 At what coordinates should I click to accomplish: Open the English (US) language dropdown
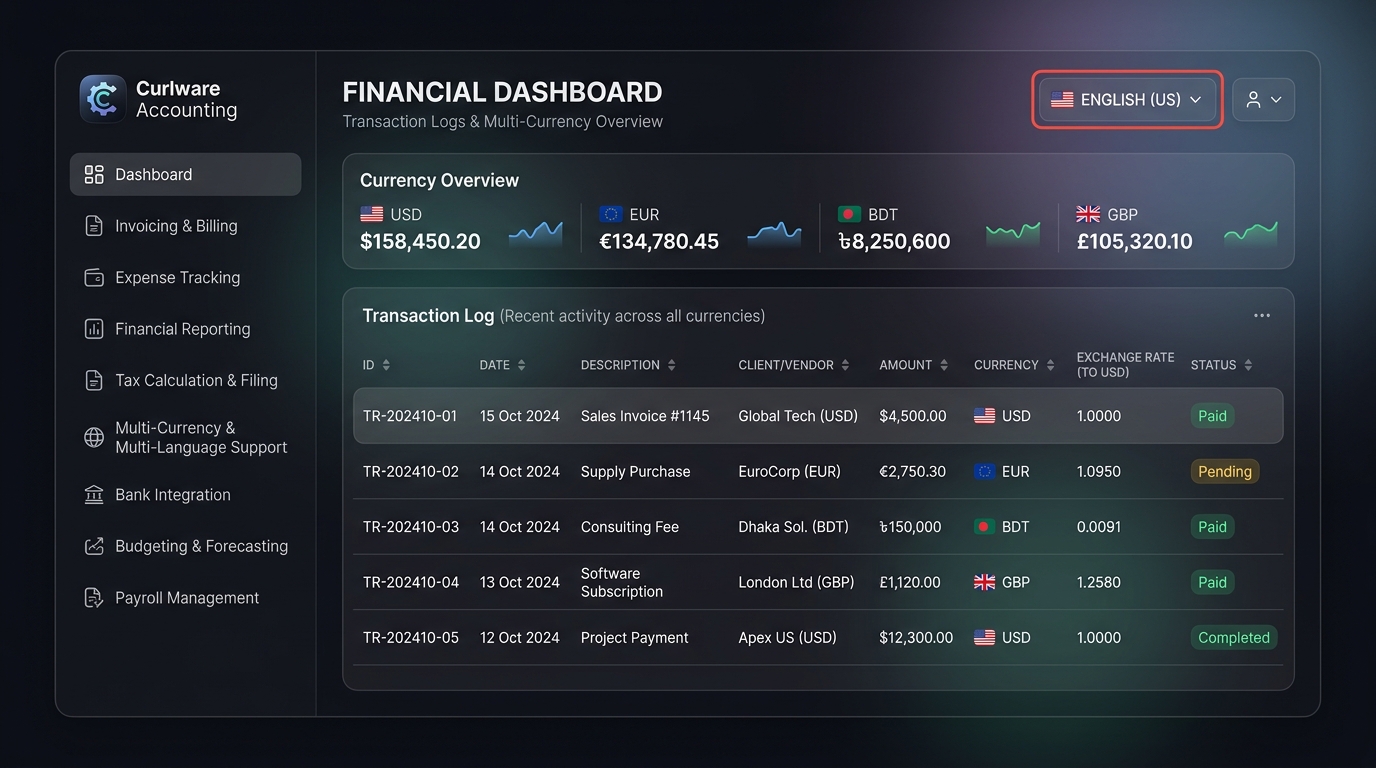[1127, 100]
